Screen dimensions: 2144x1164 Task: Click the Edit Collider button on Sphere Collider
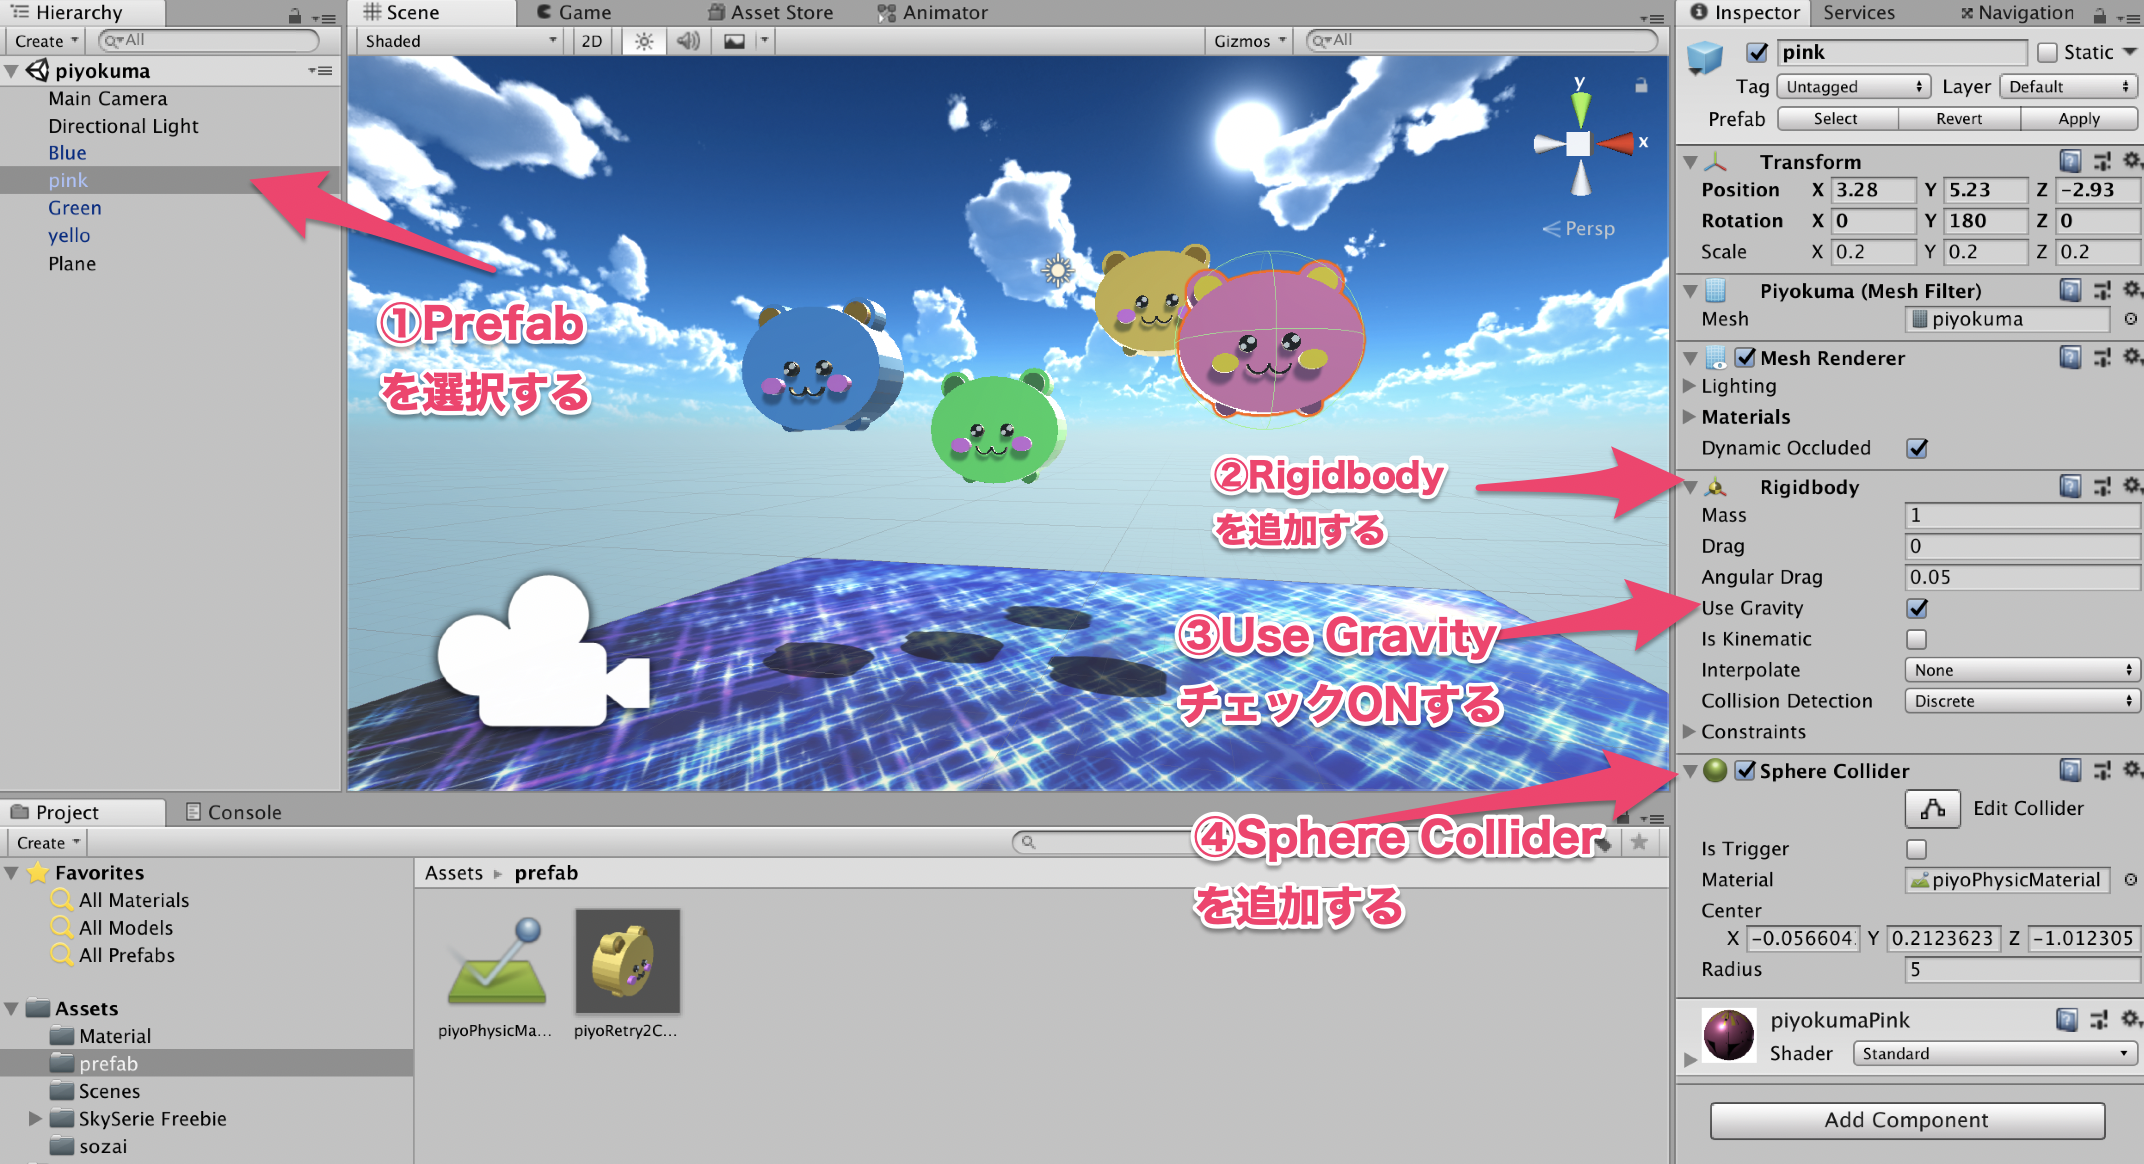click(1930, 808)
